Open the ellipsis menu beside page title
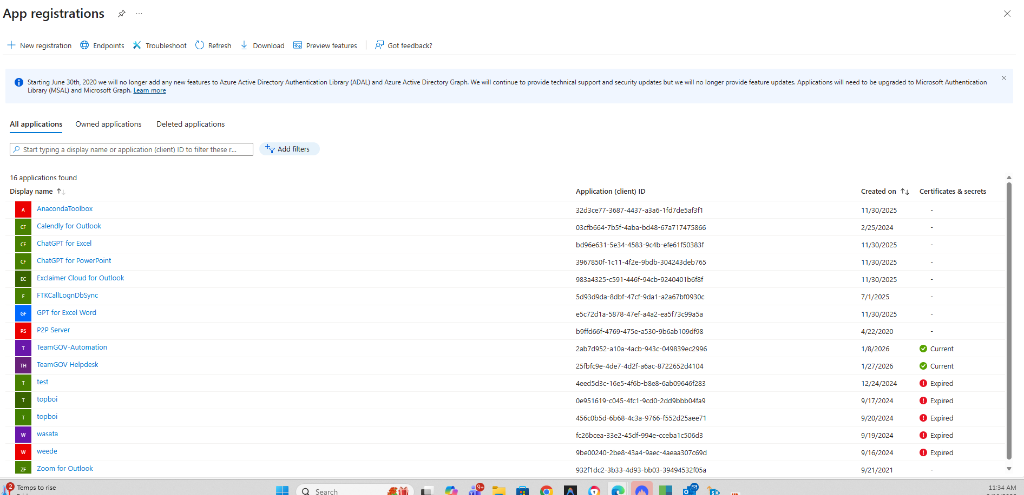 point(138,14)
